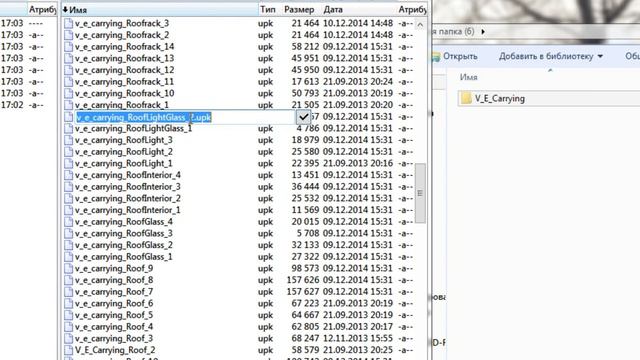640x360 pixels.
Task: Select file icon of v_e_carrying_Roofrack_3
Action: click(x=69, y=23)
